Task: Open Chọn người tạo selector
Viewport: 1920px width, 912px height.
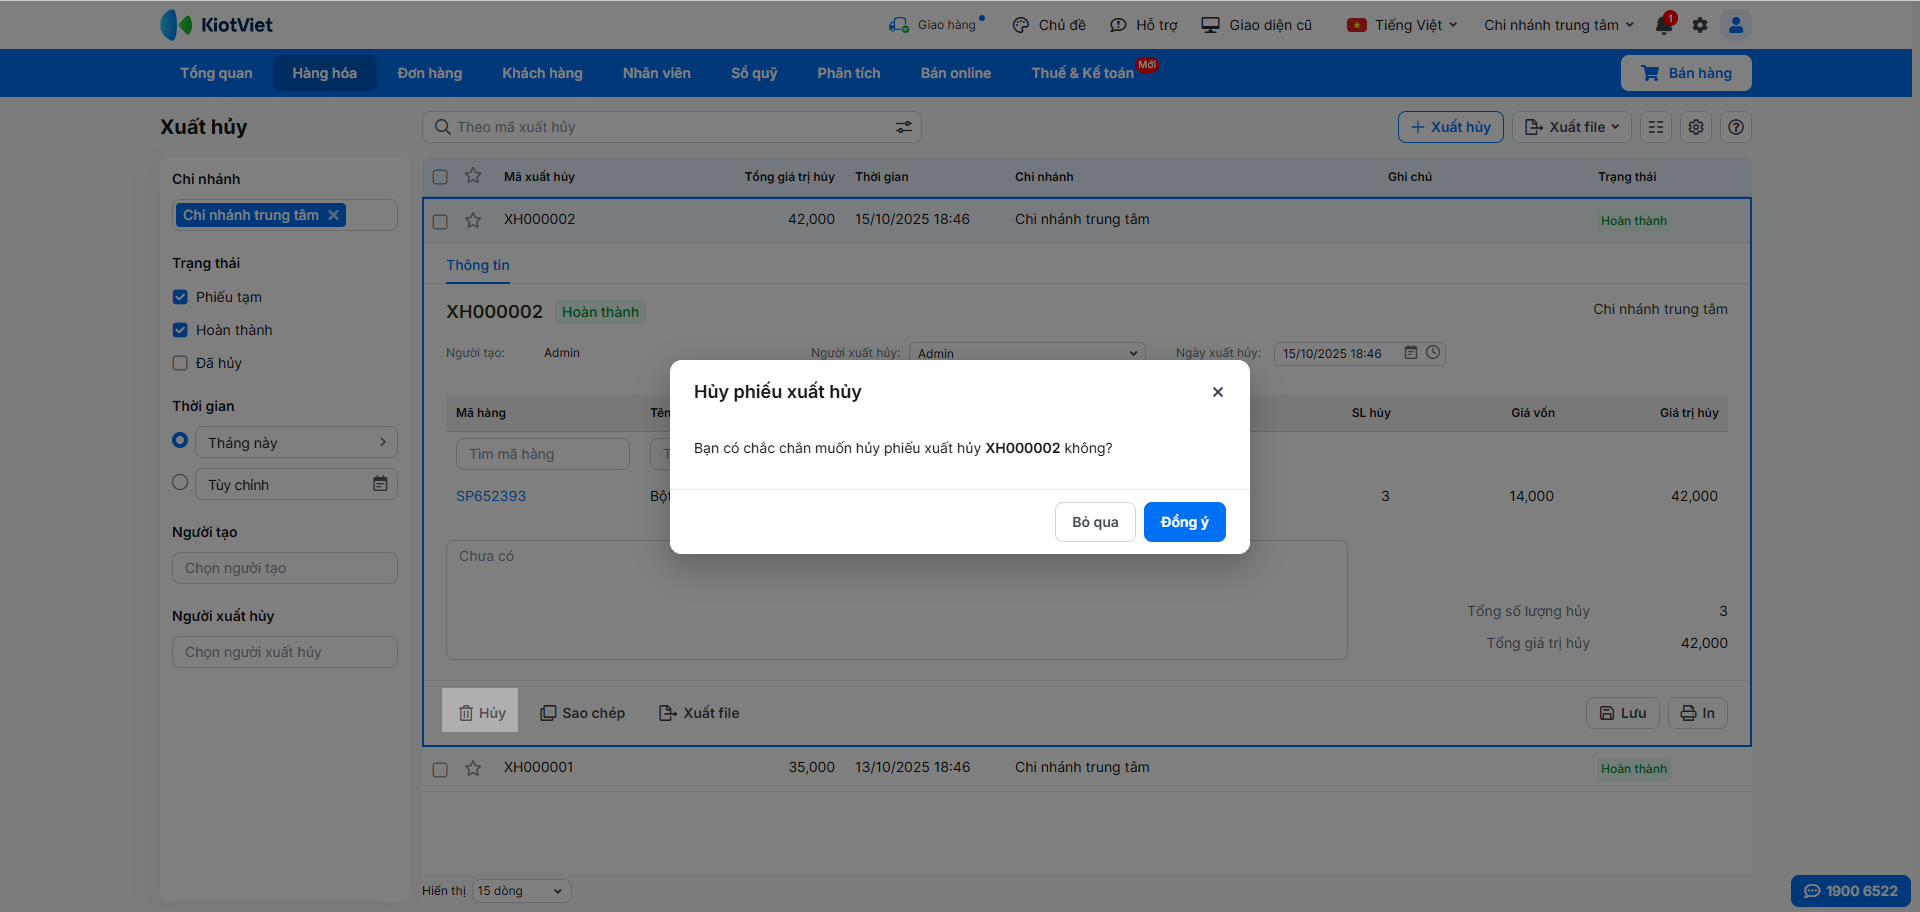Action: (x=285, y=568)
